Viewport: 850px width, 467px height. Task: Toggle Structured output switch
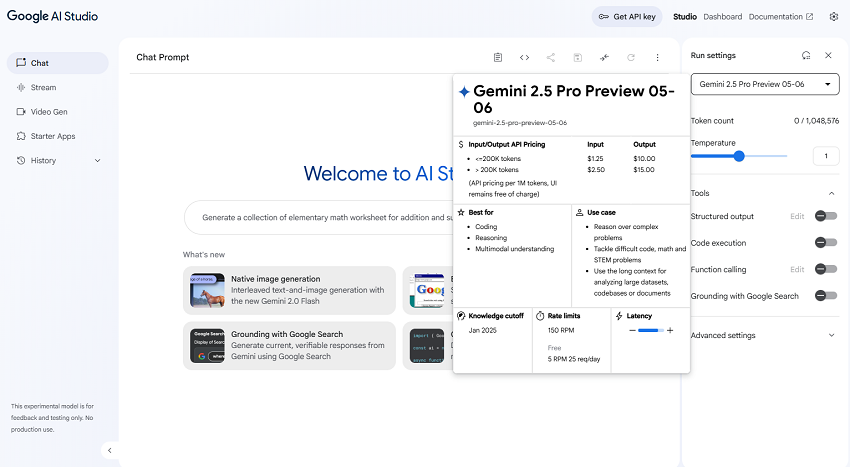click(x=826, y=216)
